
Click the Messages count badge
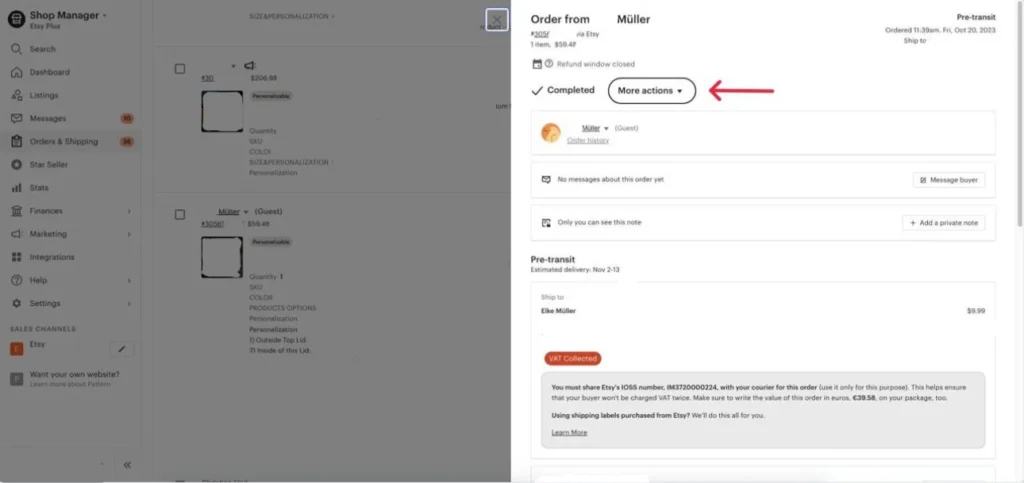click(127, 118)
